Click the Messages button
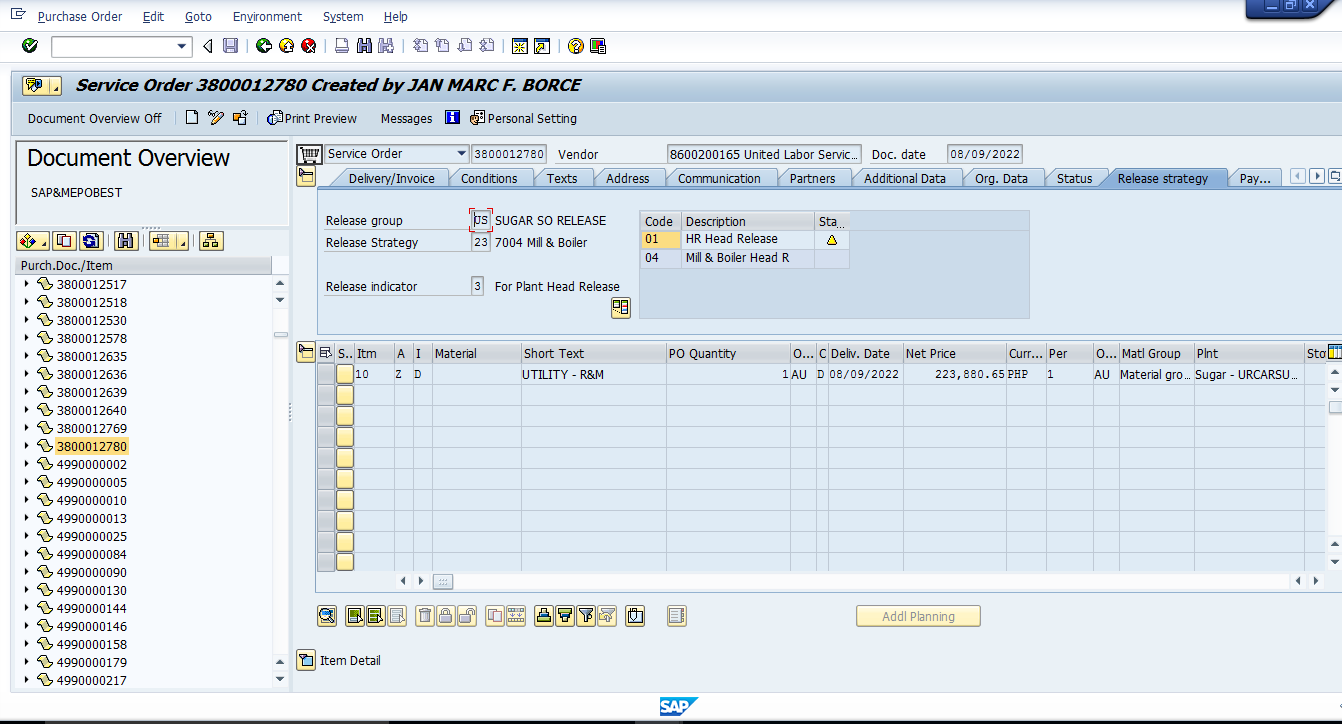This screenshot has width=1342, height=724. (407, 118)
